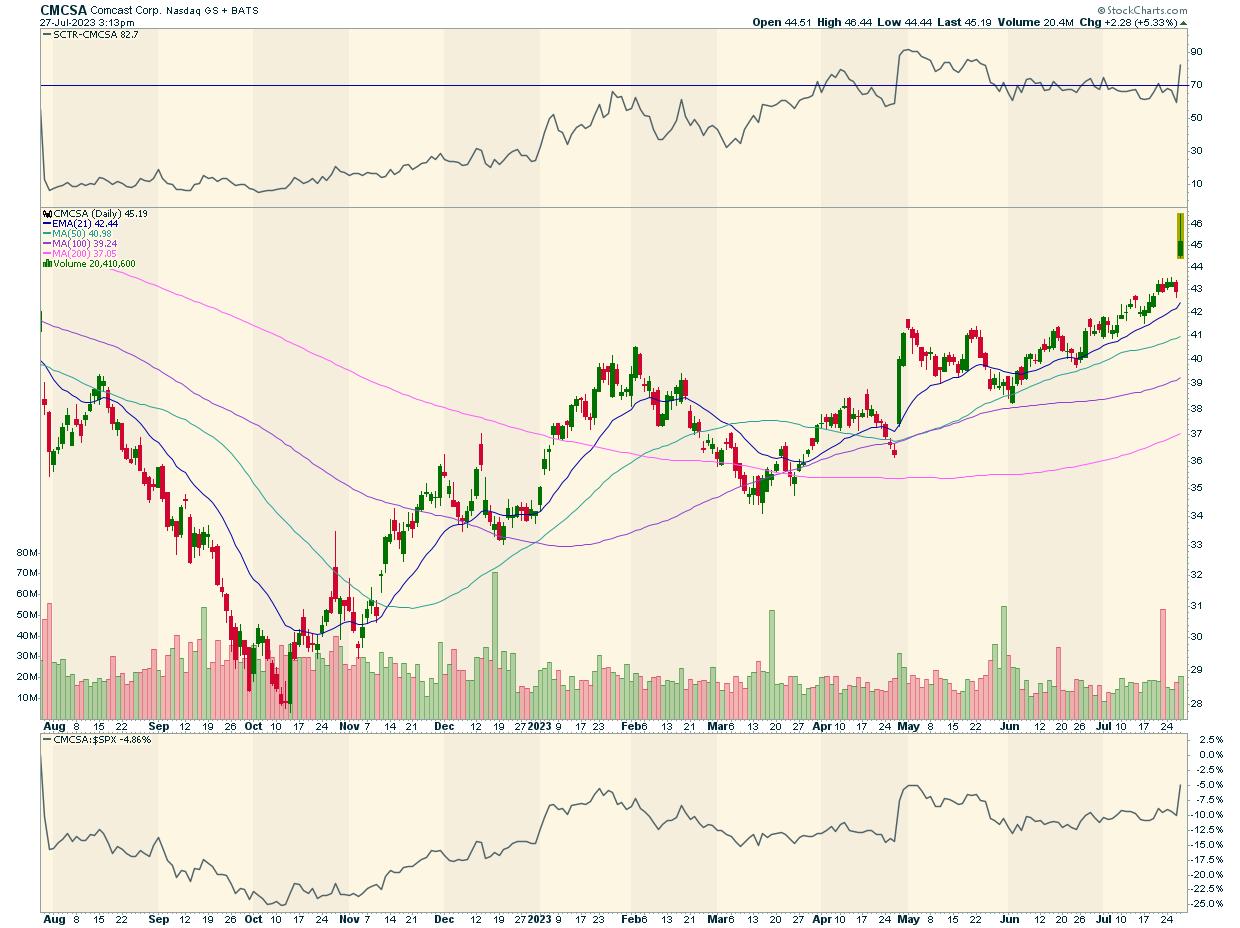Click the latest highlighted green candlestick
This screenshot has width=1240, height=928.
coord(1181,238)
